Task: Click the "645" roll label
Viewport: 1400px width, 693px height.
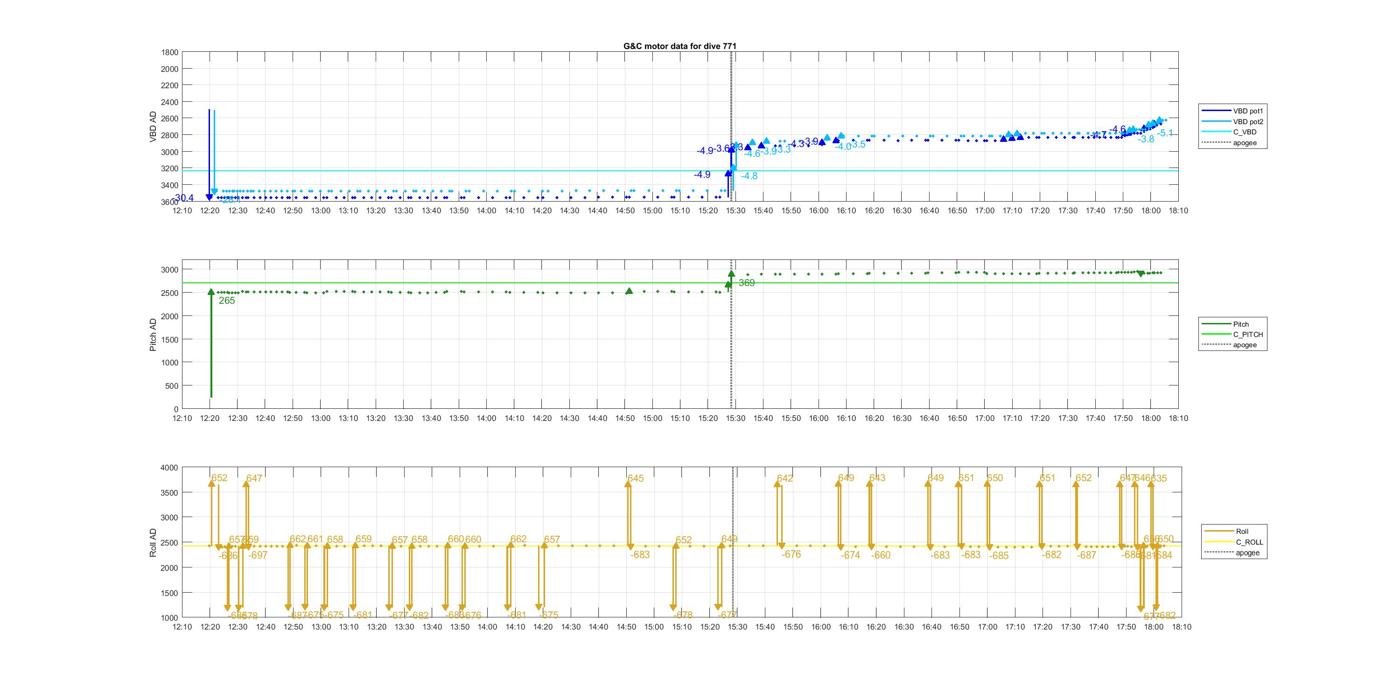Action: (x=636, y=478)
